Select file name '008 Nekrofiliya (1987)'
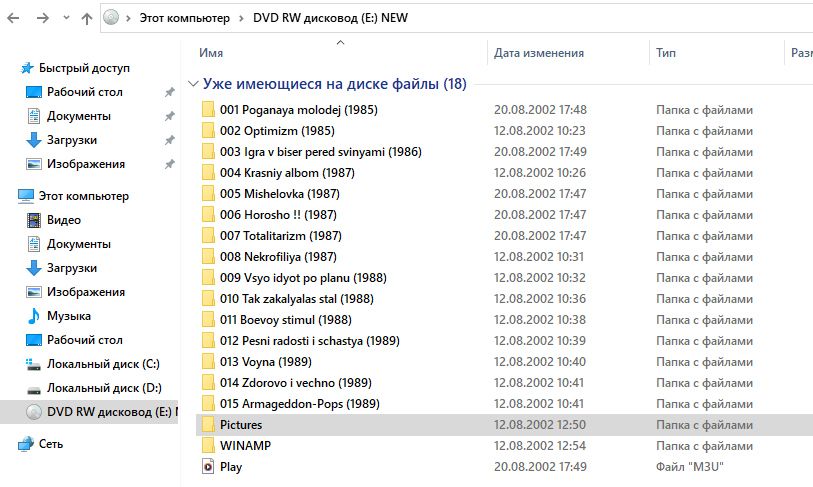Viewport: 813px width, 487px height. point(278,257)
